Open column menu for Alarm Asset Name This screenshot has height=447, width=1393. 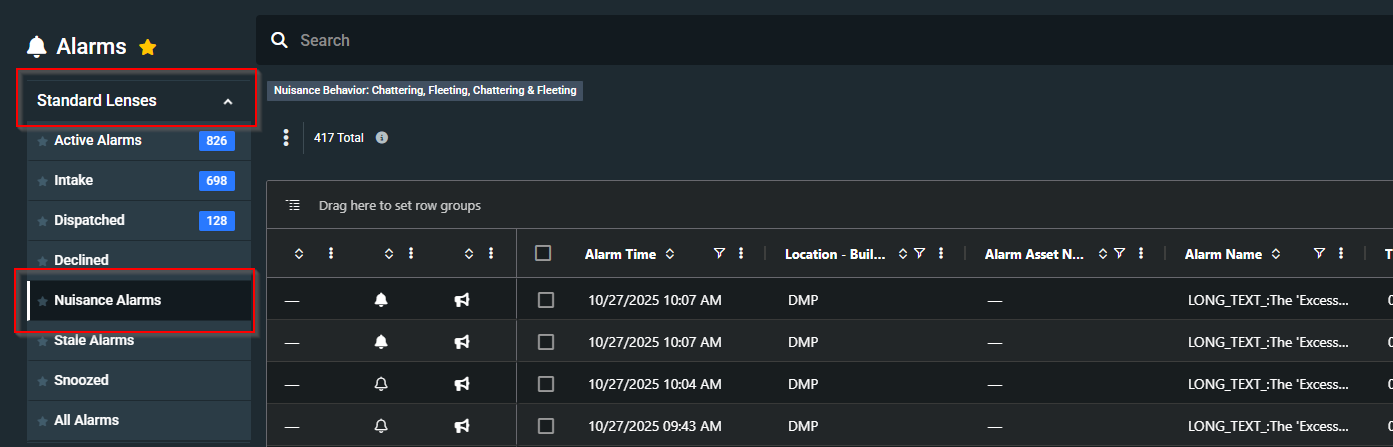point(1141,254)
